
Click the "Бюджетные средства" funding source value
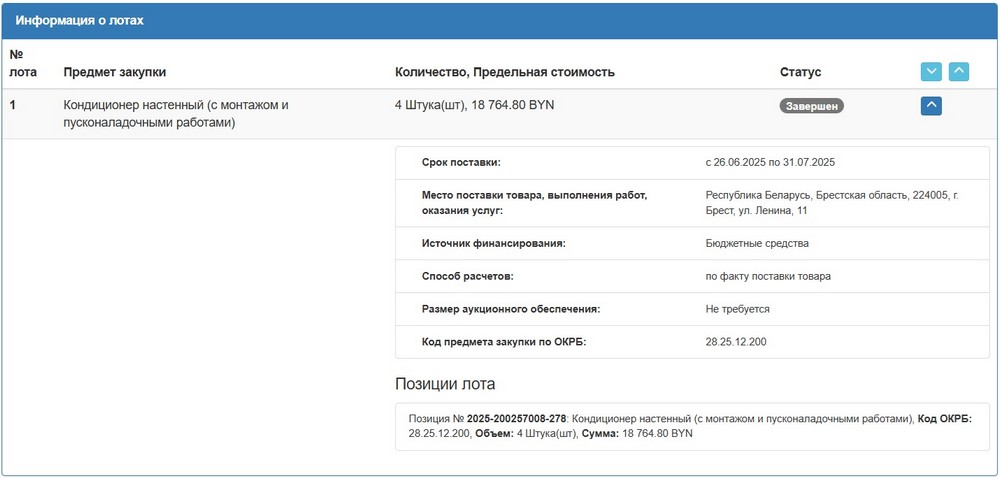tap(757, 243)
